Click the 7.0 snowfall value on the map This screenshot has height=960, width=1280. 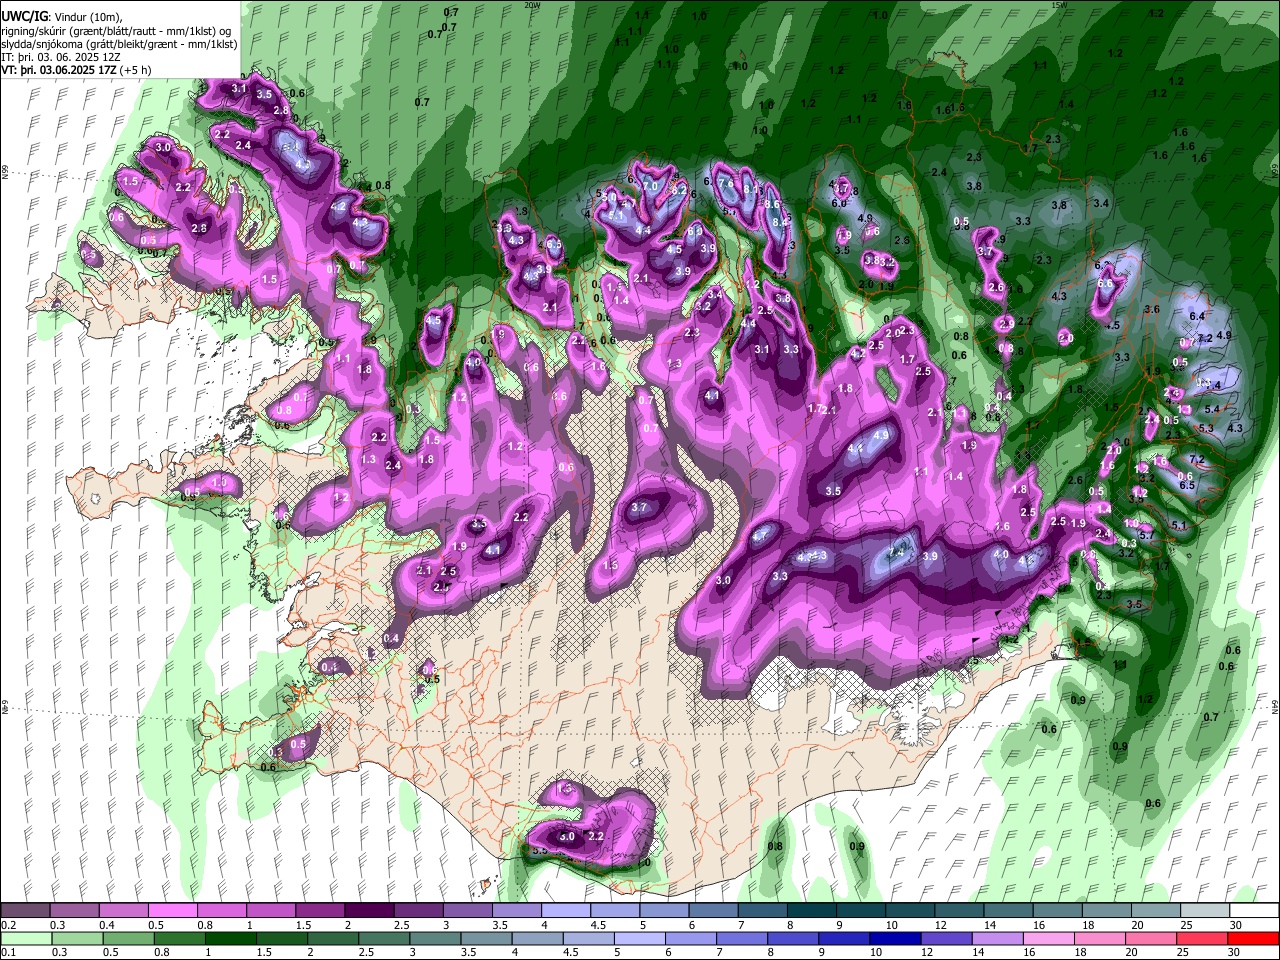pos(650,186)
